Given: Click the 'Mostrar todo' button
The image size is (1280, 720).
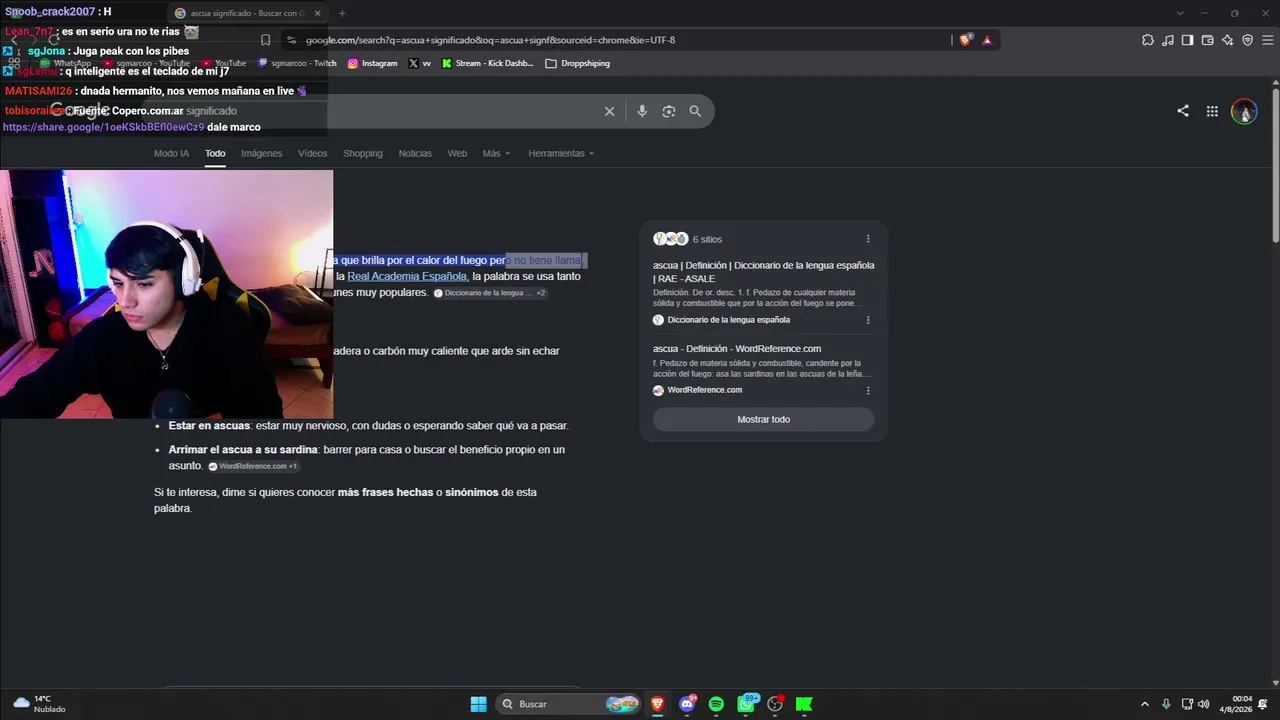Looking at the screenshot, I should click(763, 419).
